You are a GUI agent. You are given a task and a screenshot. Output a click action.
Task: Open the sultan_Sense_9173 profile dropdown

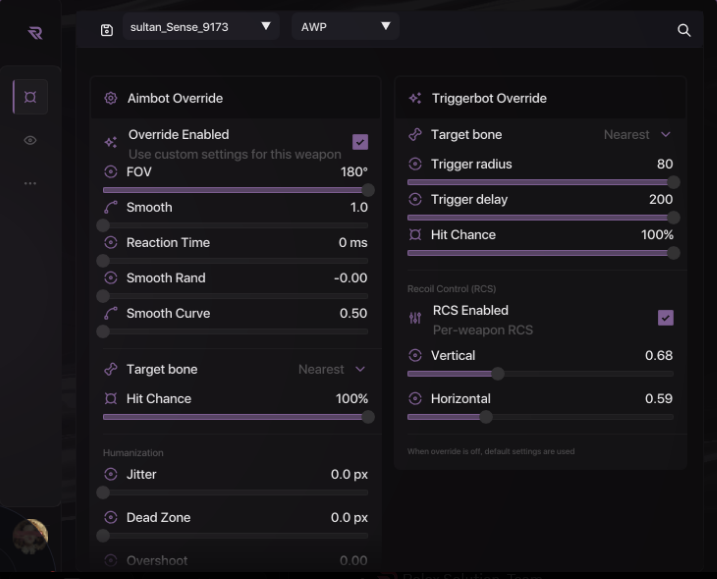pyautogui.click(x=201, y=27)
